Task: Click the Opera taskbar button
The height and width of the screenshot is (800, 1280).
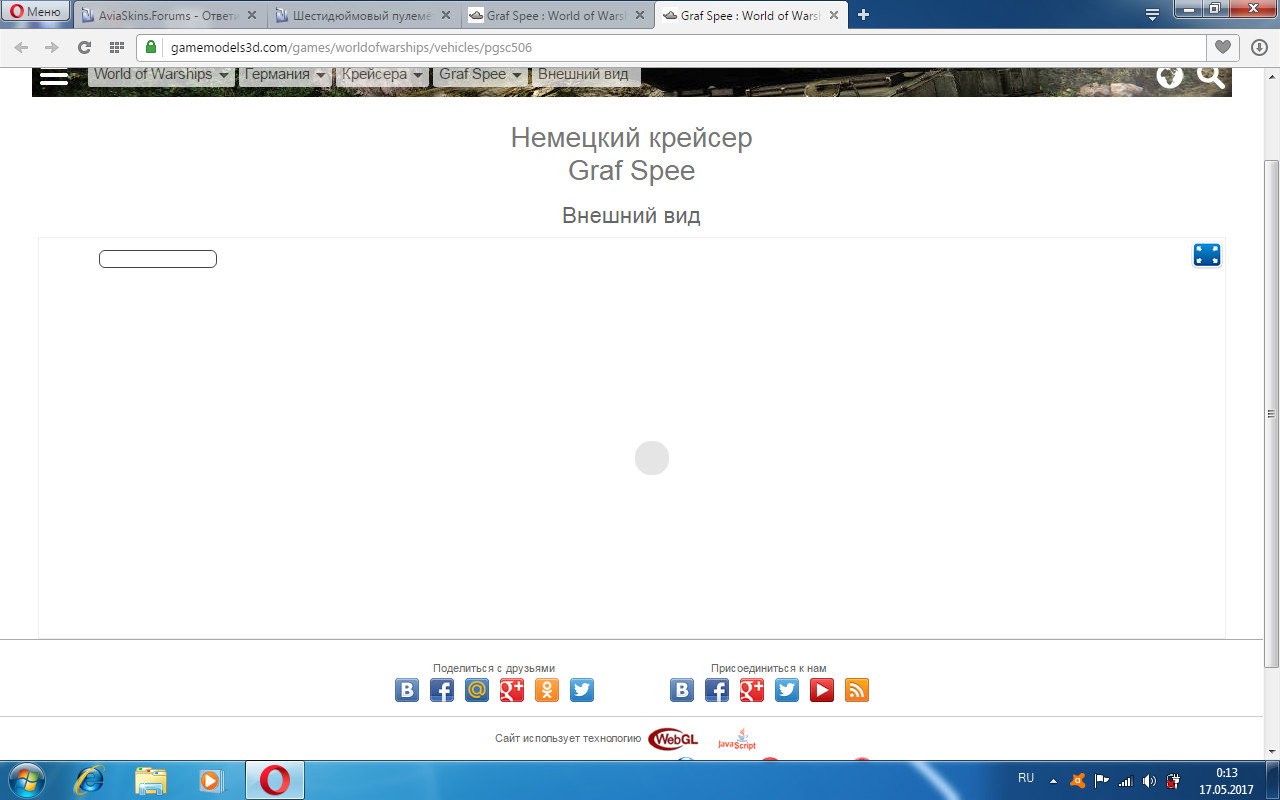Action: pyautogui.click(x=275, y=780)
